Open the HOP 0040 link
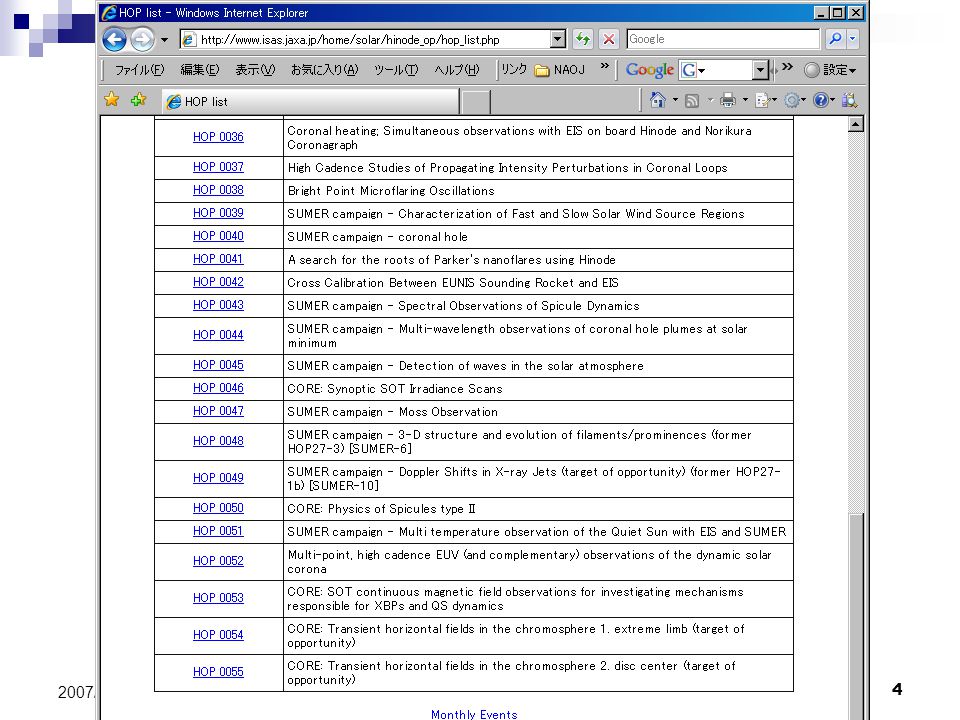The image size is (960, 720). (x=218, y=236)
